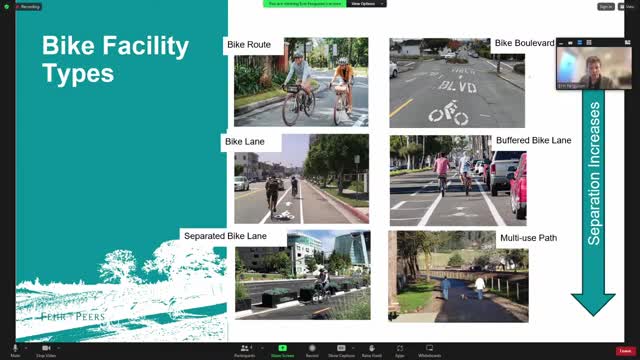Raise Hand using the hand icon

(371, 350)
